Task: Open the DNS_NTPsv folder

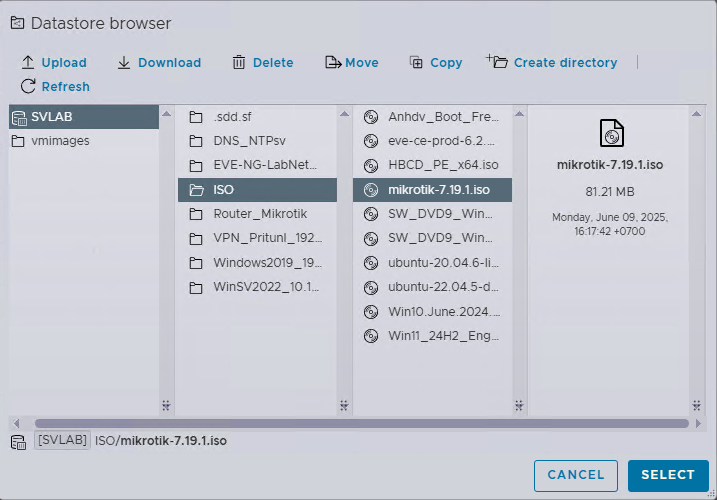Action: pos(250,141)
